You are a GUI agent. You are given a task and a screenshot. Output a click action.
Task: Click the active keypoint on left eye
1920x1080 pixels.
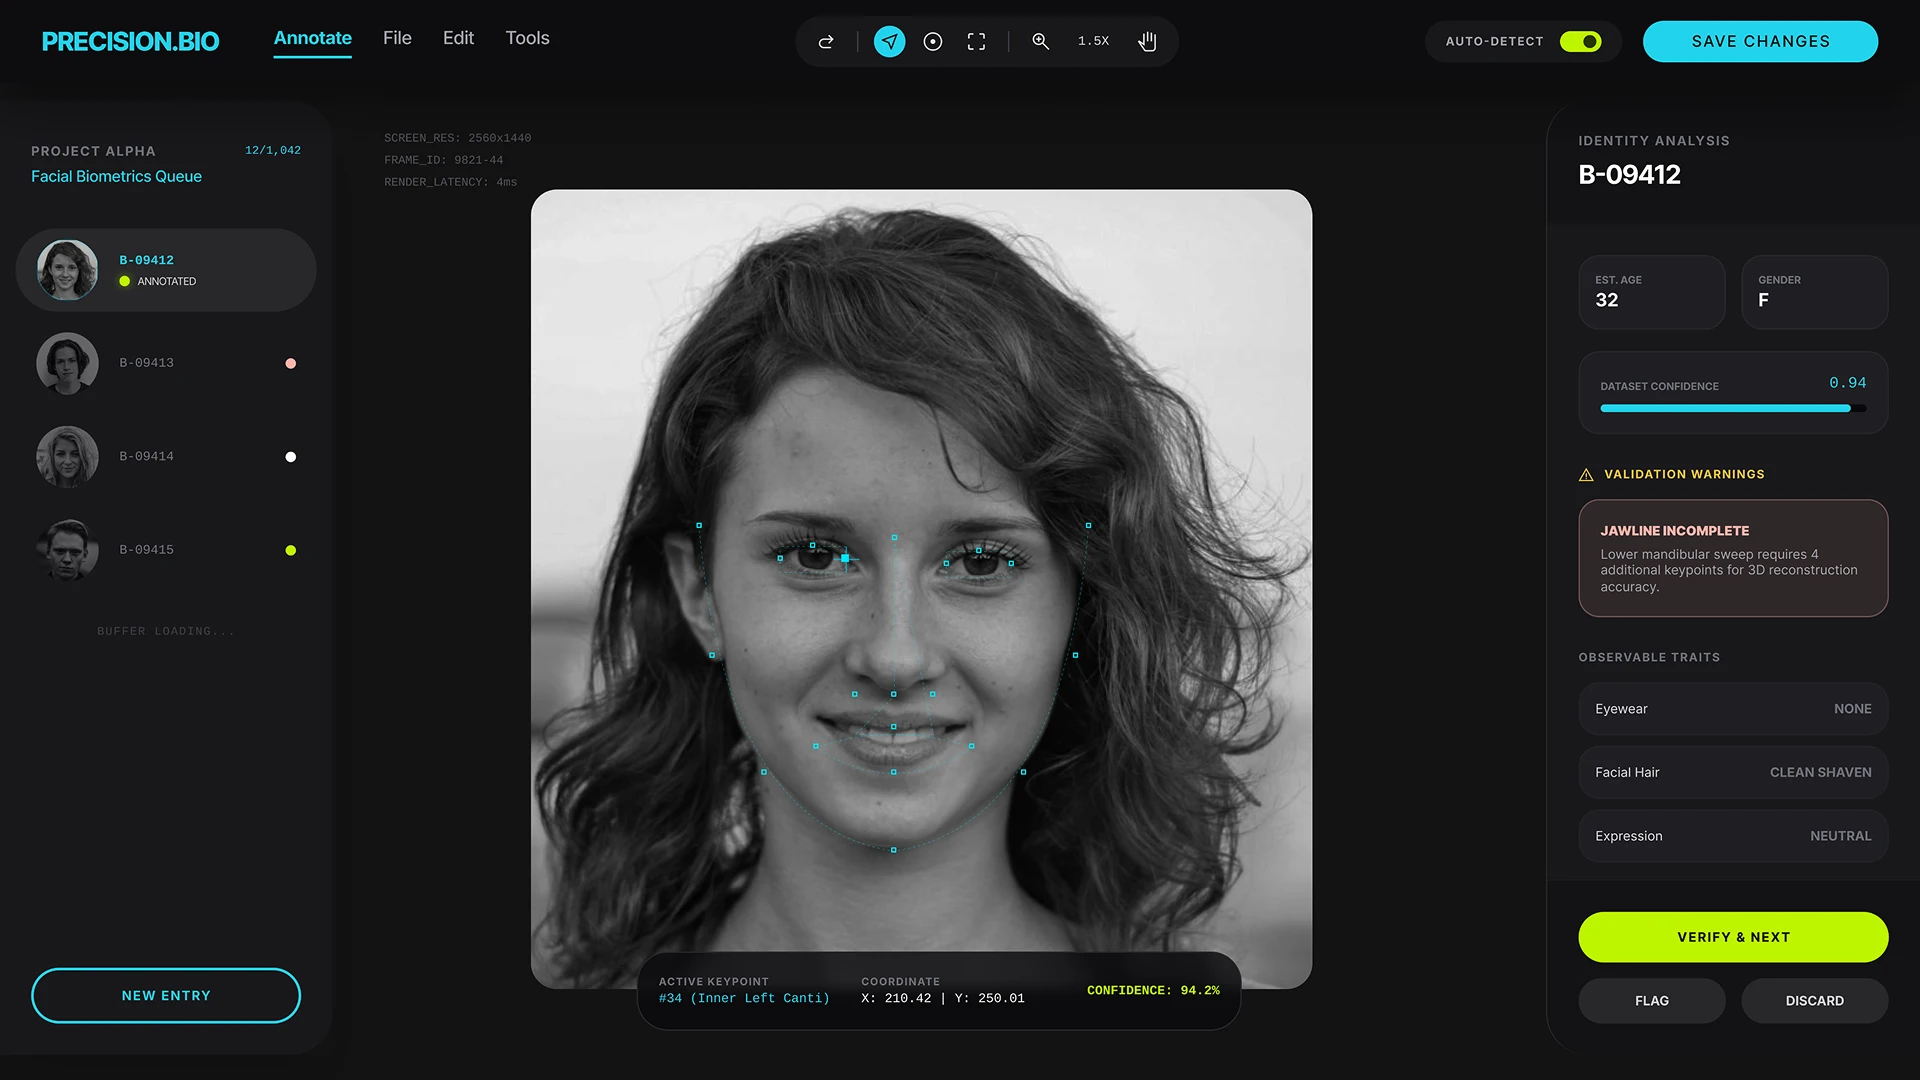coord(845,558)
